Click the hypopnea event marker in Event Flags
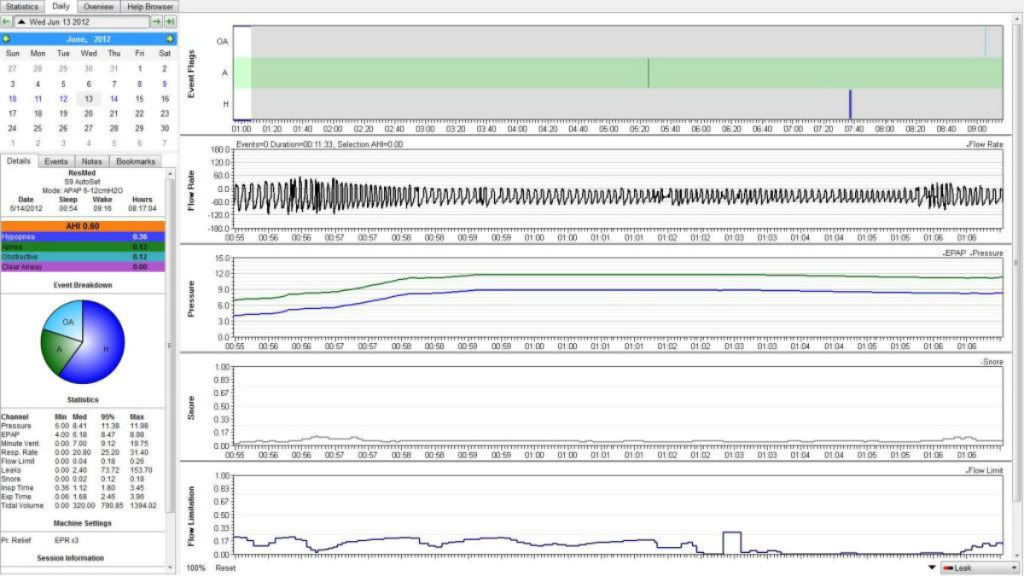Viewport: 1024px width, 576px height. (x=850, y=104)
